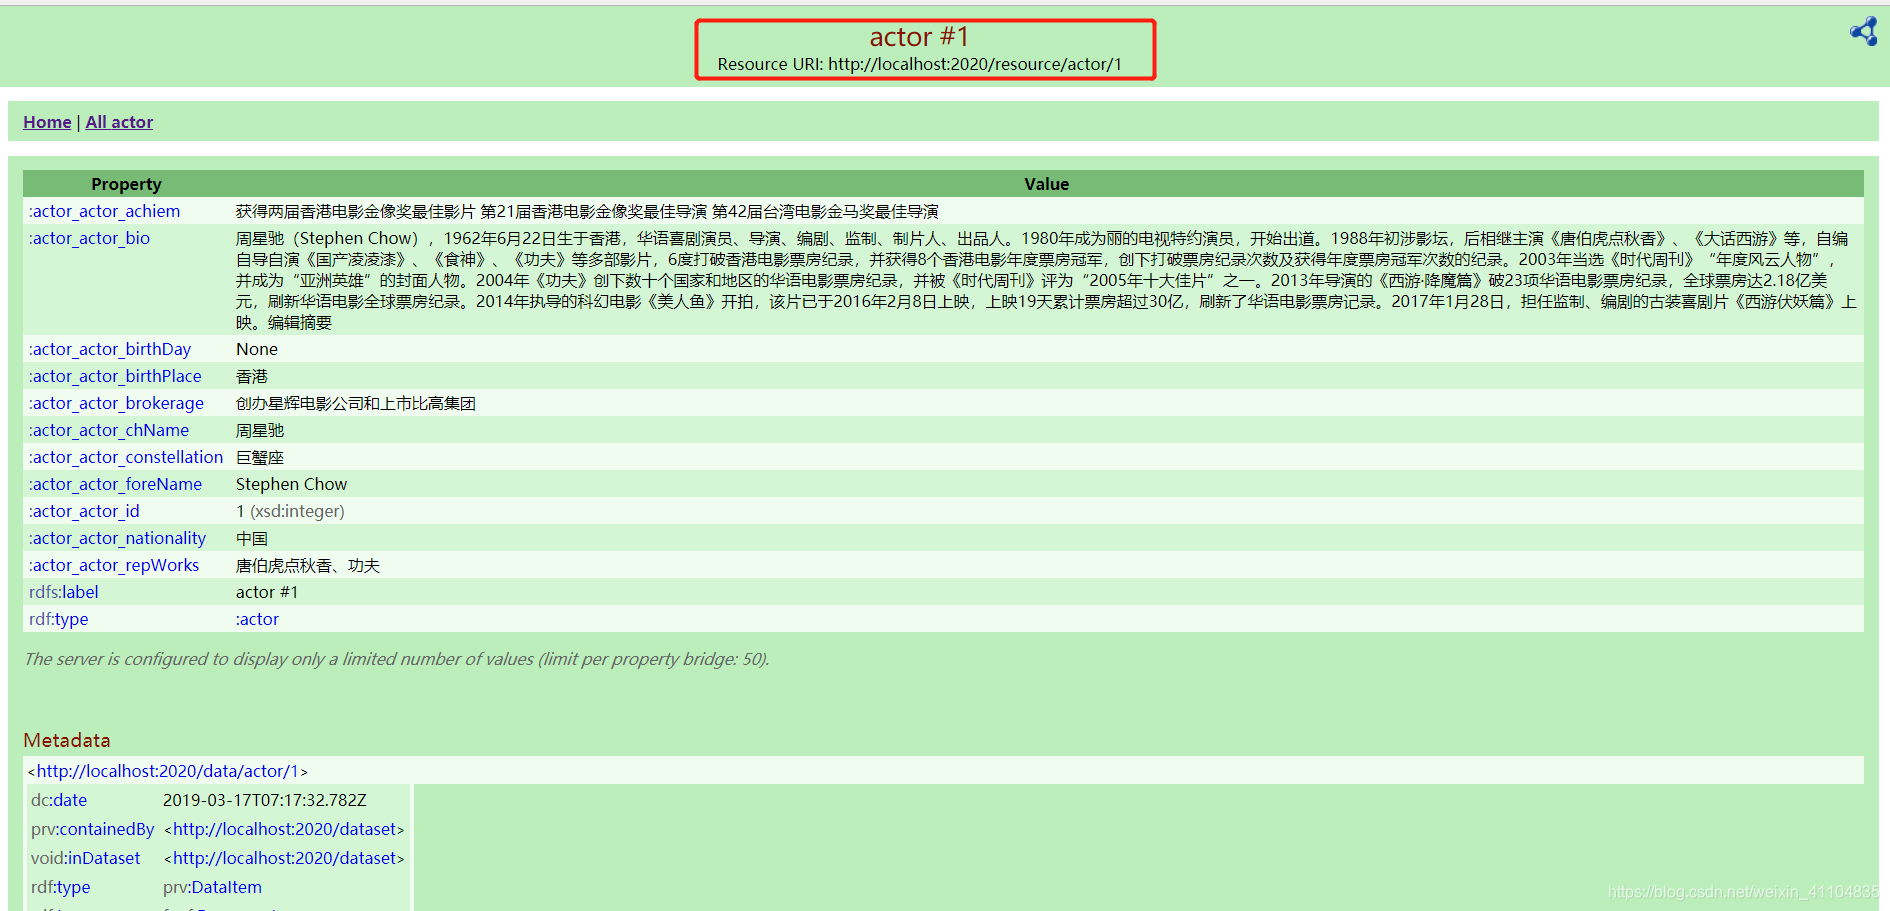Open the rdf:type link in the Metadata section
The width and height of the screenshot is (1890, 911).
(x=61, y=887)
